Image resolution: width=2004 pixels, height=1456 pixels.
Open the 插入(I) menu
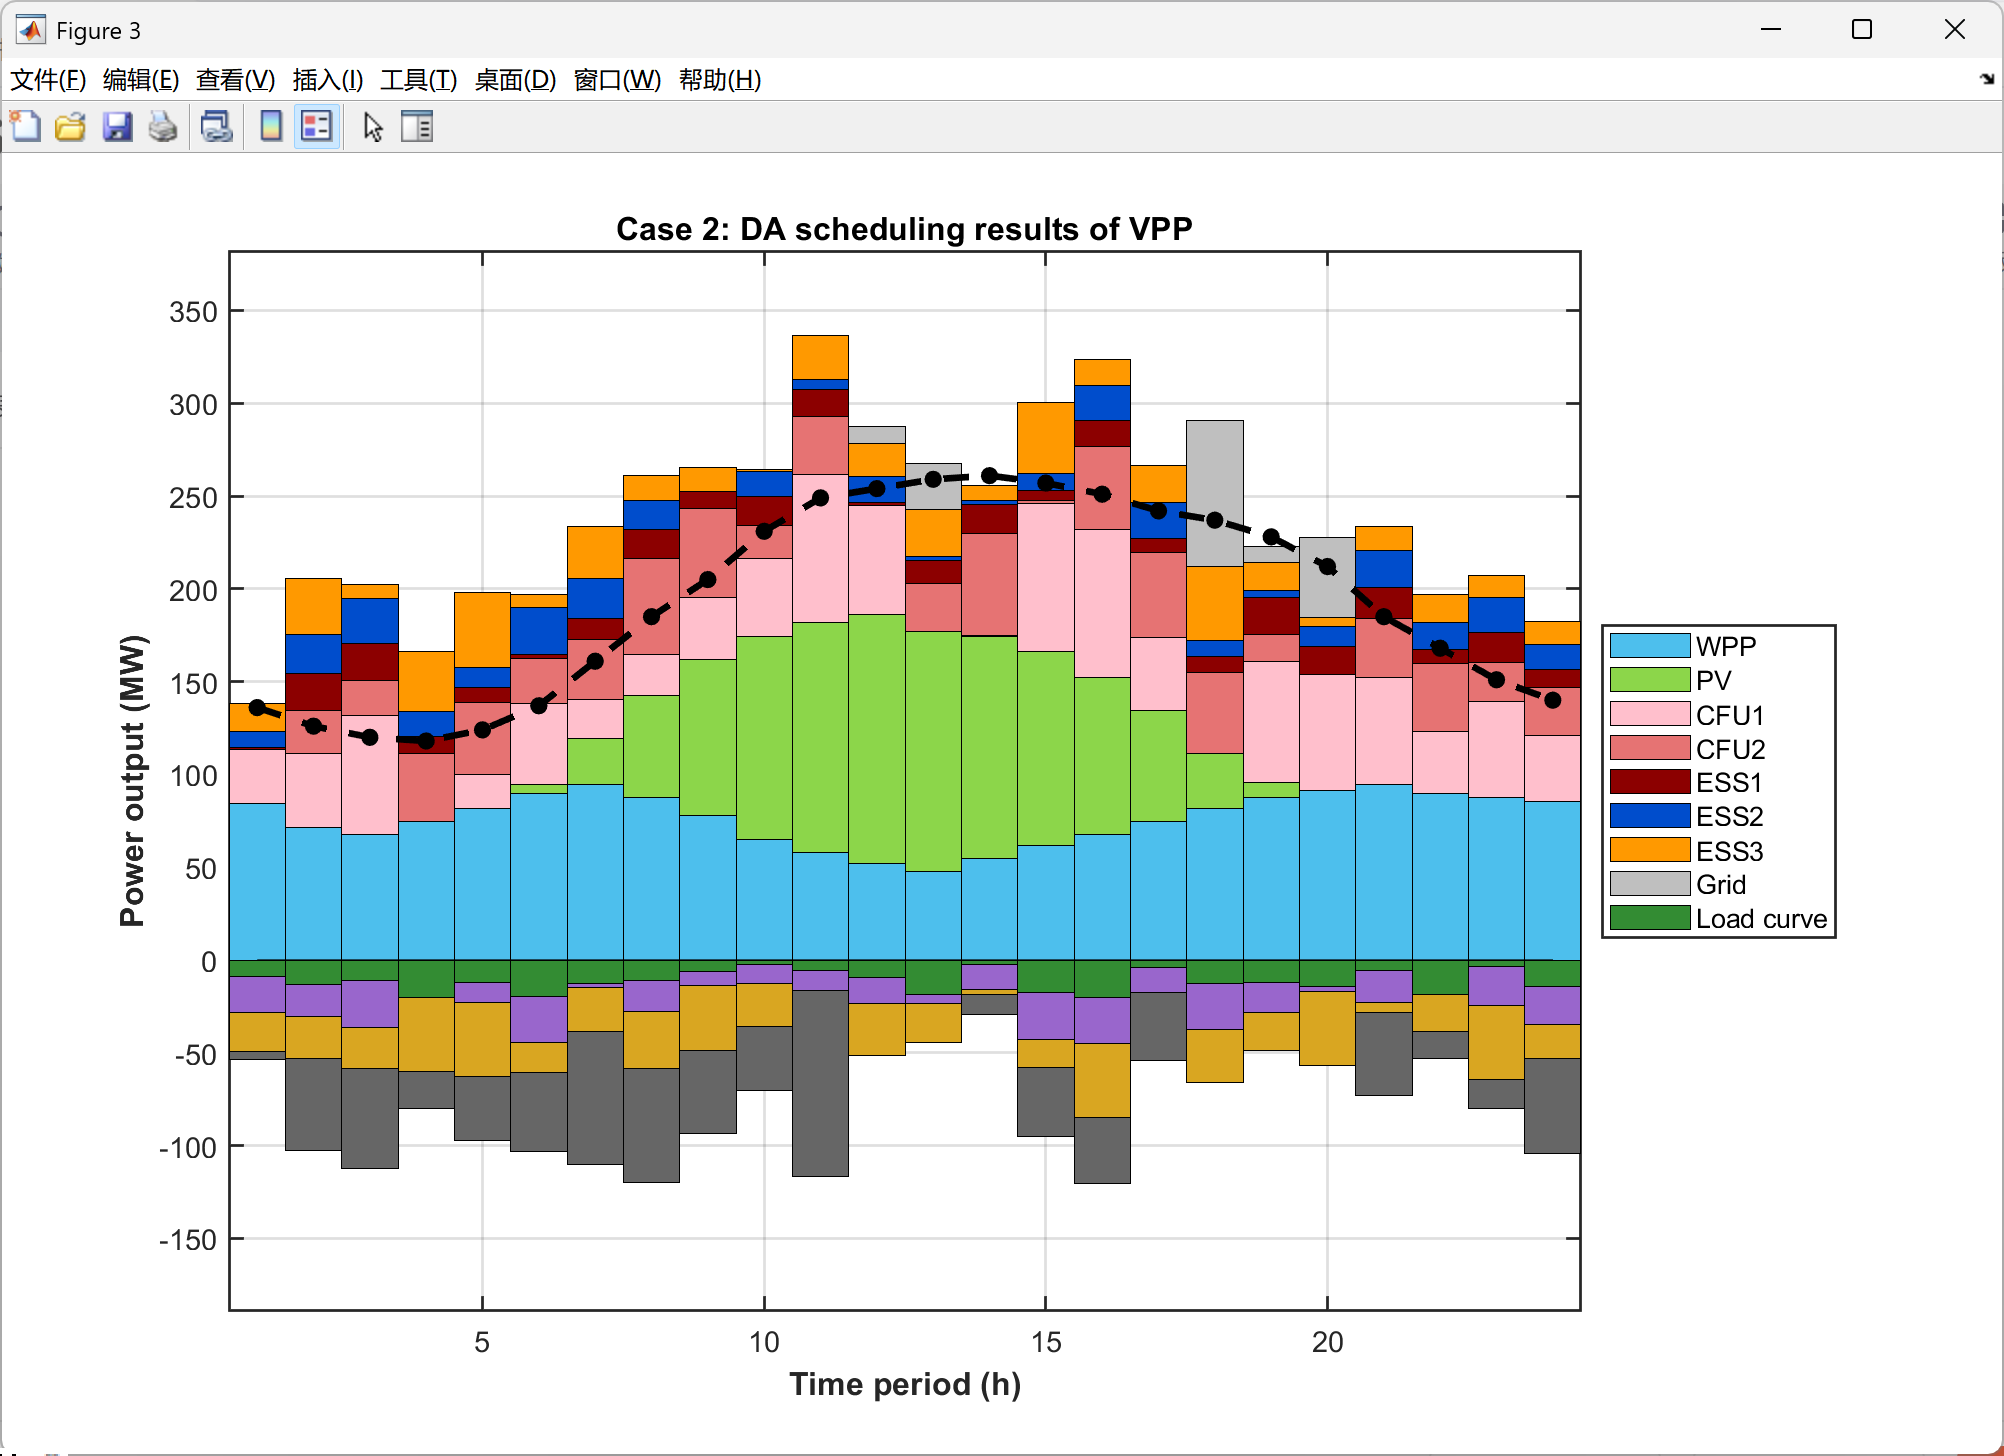pos(327,80)
